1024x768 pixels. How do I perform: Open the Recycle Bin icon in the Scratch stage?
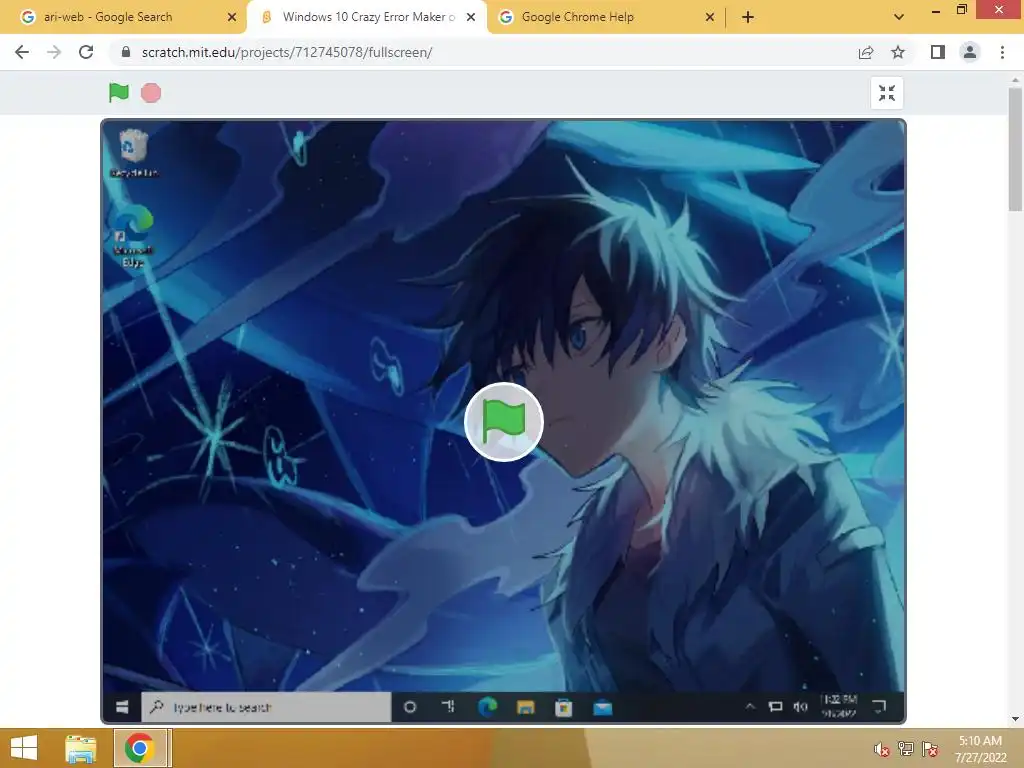pyautogui.click(x=133, y=153)
